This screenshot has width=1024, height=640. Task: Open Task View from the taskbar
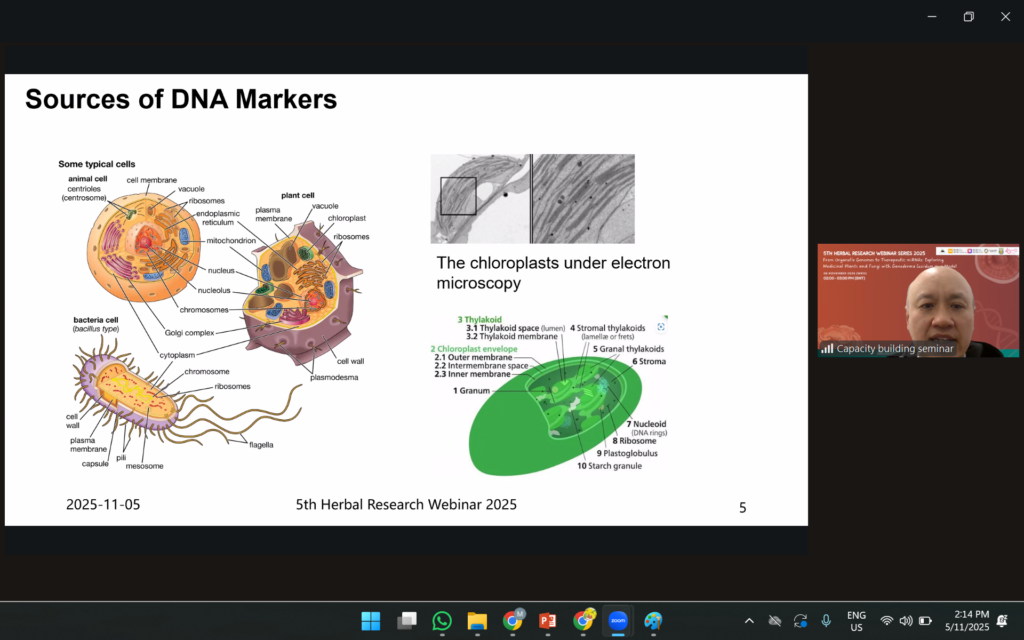[x=406, y=621]
